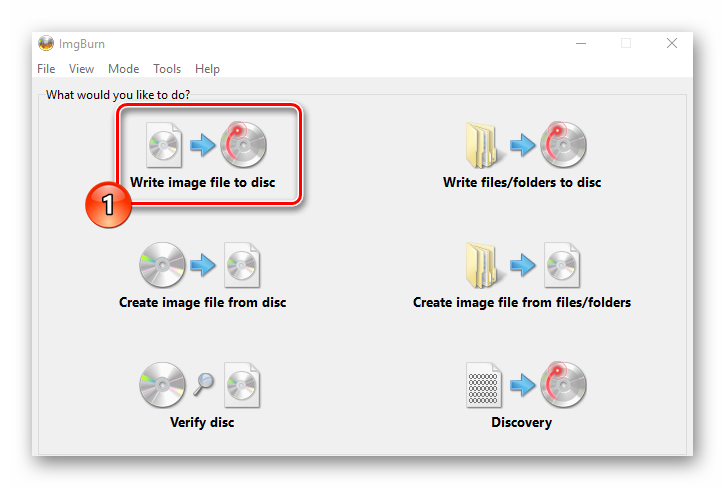This screenshot has width=725, height=488.
Task: Click the Write files/folders to disc icon
Action: point(526,145)
